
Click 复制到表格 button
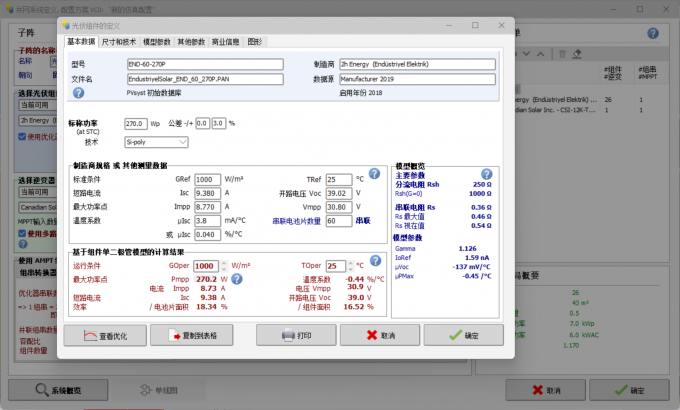[x=192, y=335]
